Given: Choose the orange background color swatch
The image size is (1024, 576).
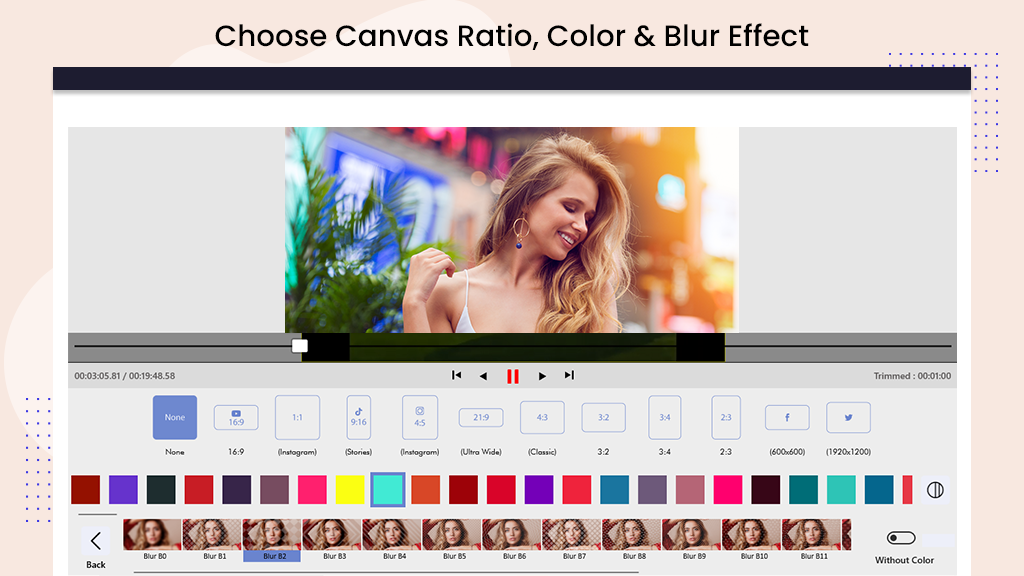Looking at the screenshot, I should (x=426, y=490).
